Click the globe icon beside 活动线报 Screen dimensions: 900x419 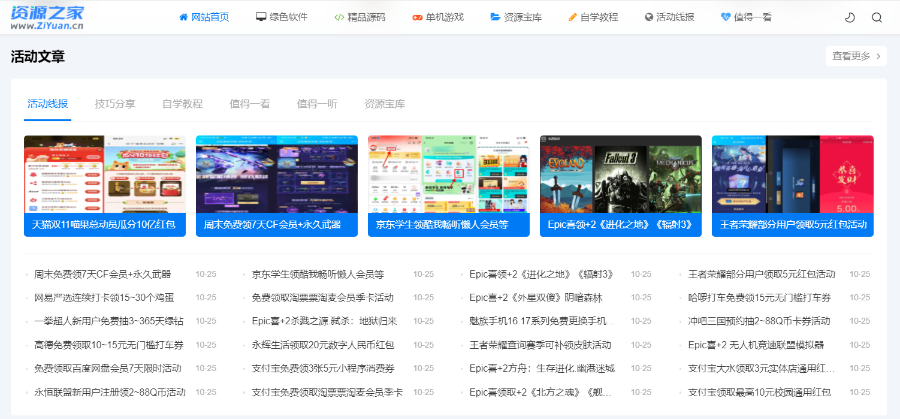coord(649,17)
